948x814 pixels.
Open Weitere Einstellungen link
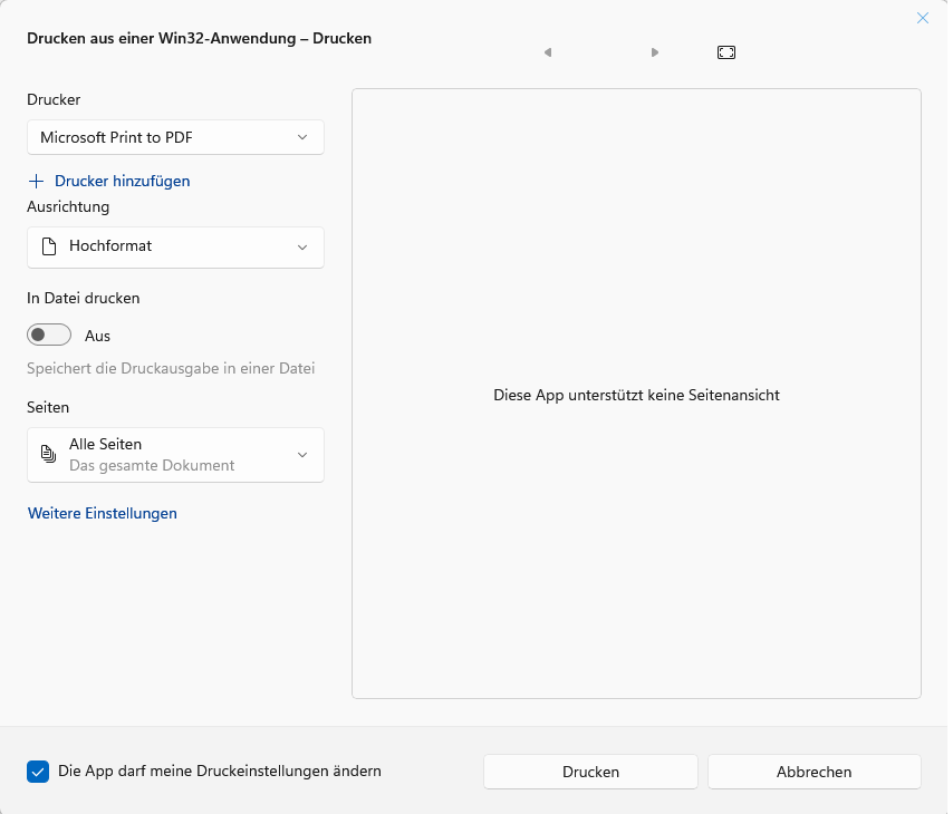(x=102, y=513)
